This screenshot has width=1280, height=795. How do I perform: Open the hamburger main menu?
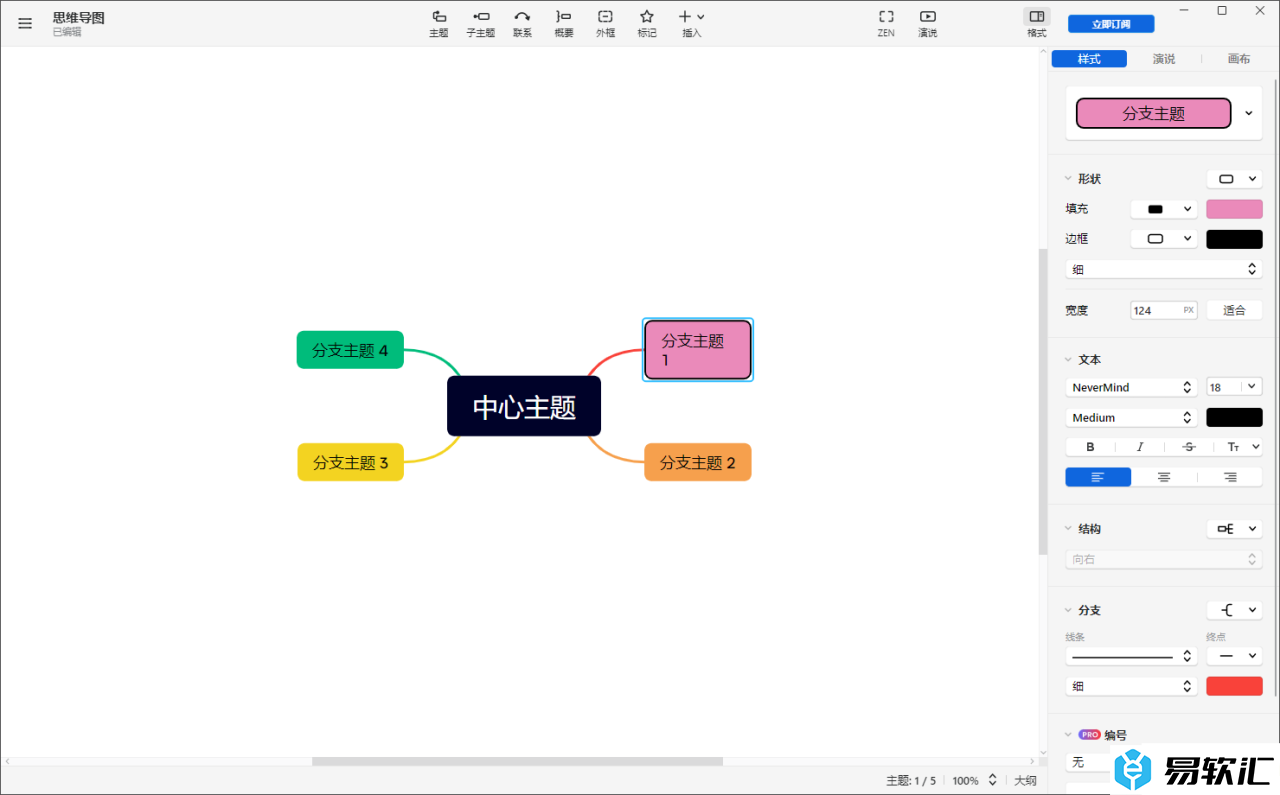coord(25,23)
